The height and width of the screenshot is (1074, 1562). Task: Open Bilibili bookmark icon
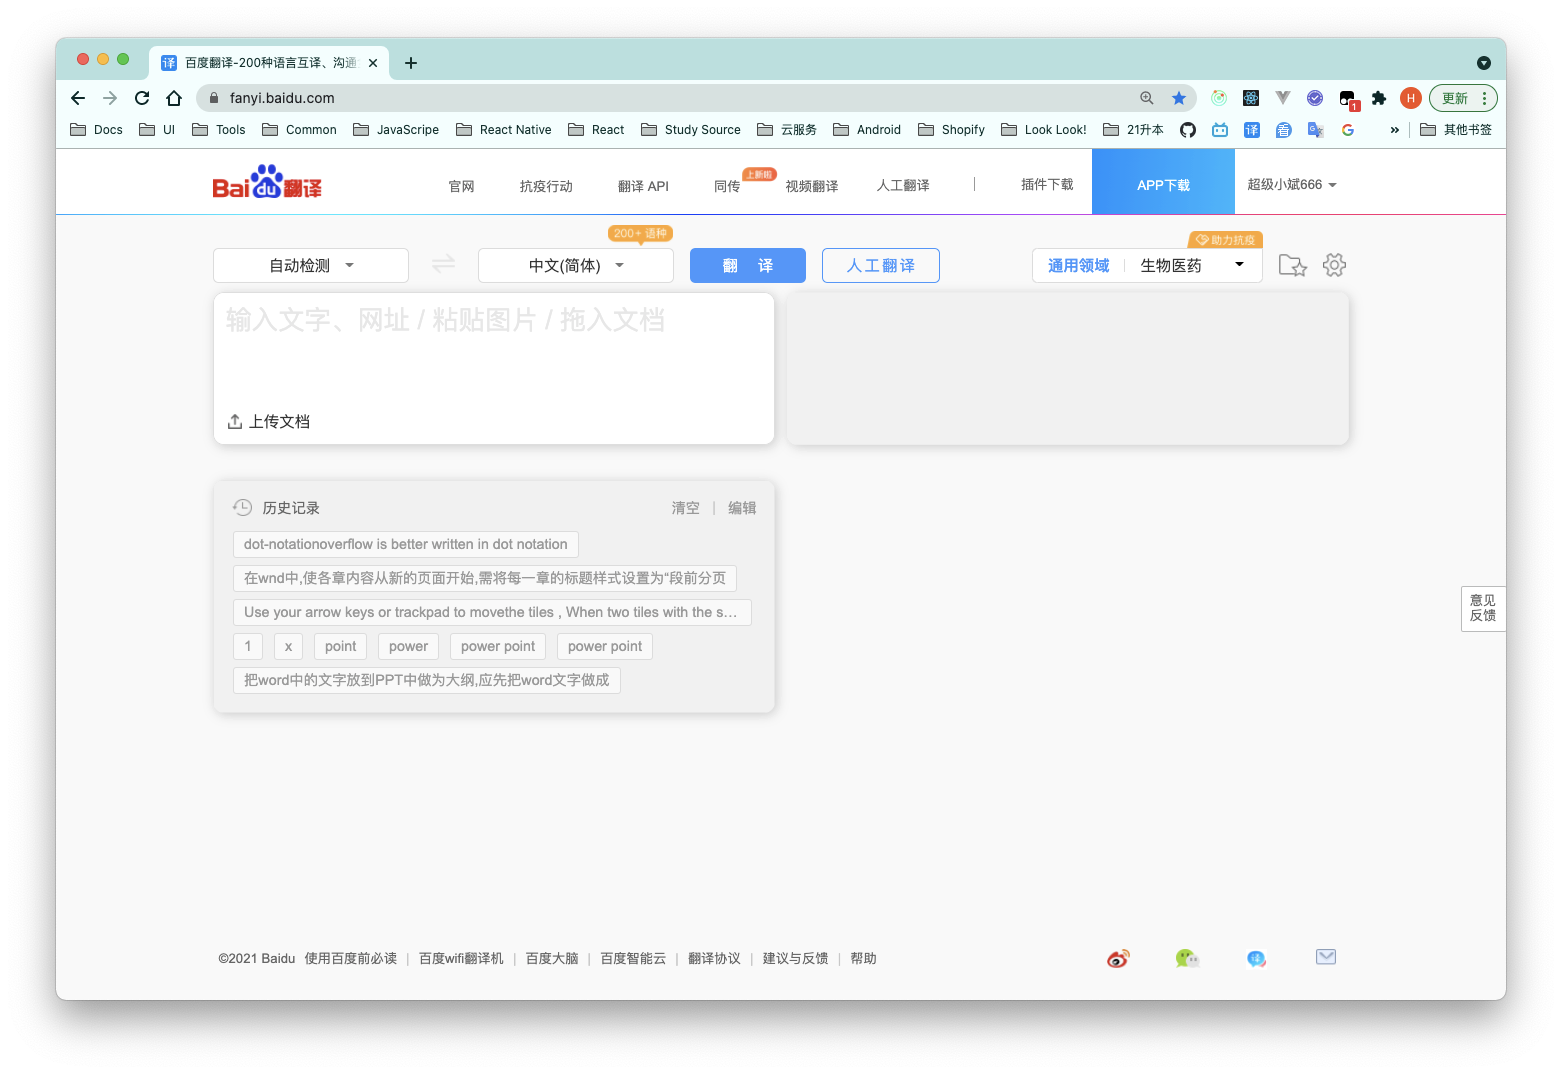[x=1220, y=130]
